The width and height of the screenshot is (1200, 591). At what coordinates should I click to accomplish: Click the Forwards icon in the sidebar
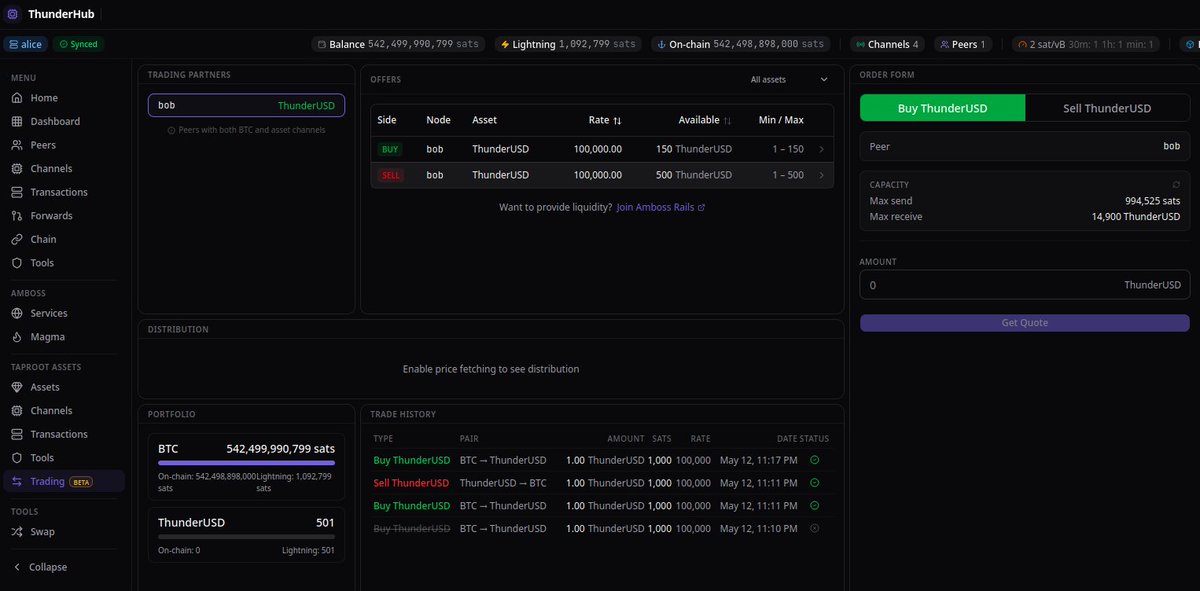click(17, 216)
